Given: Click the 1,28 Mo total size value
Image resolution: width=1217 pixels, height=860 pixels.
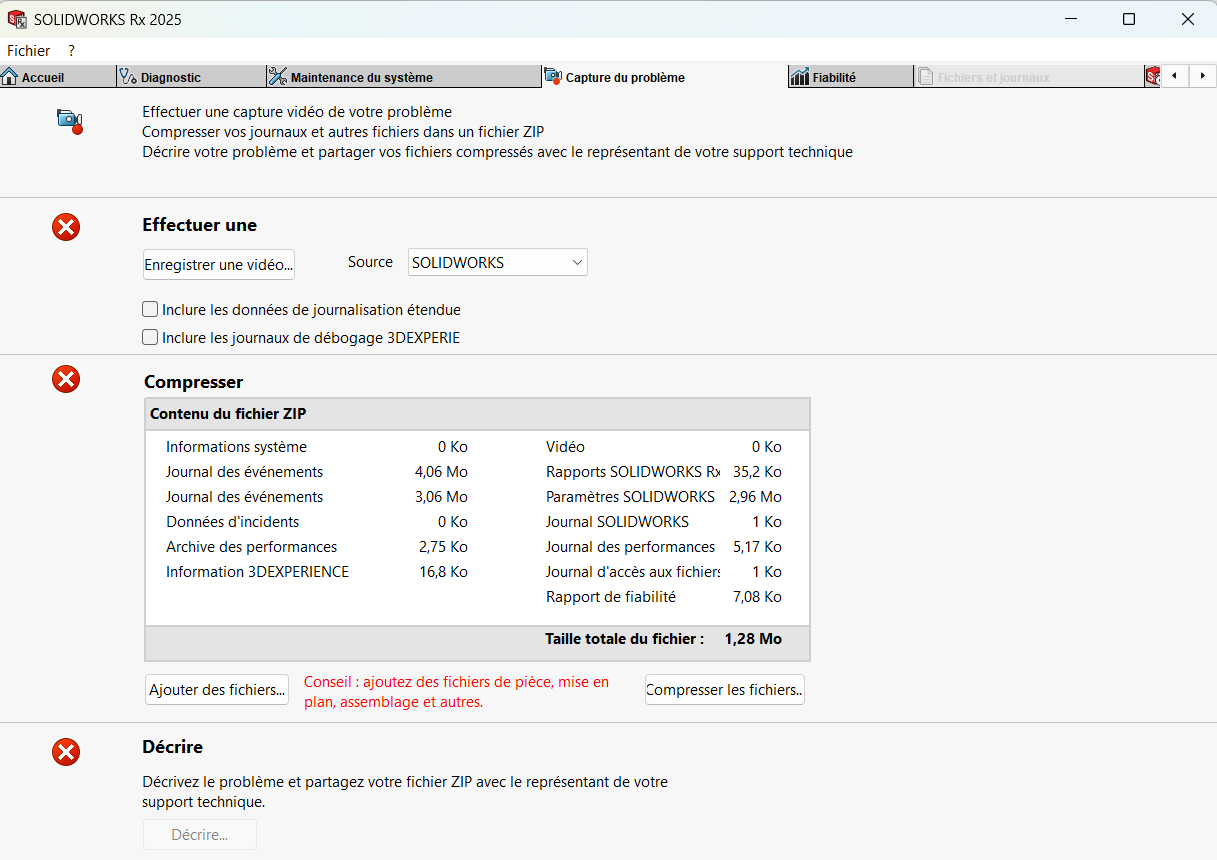Looking at the screenshot, I should point(753,639).
